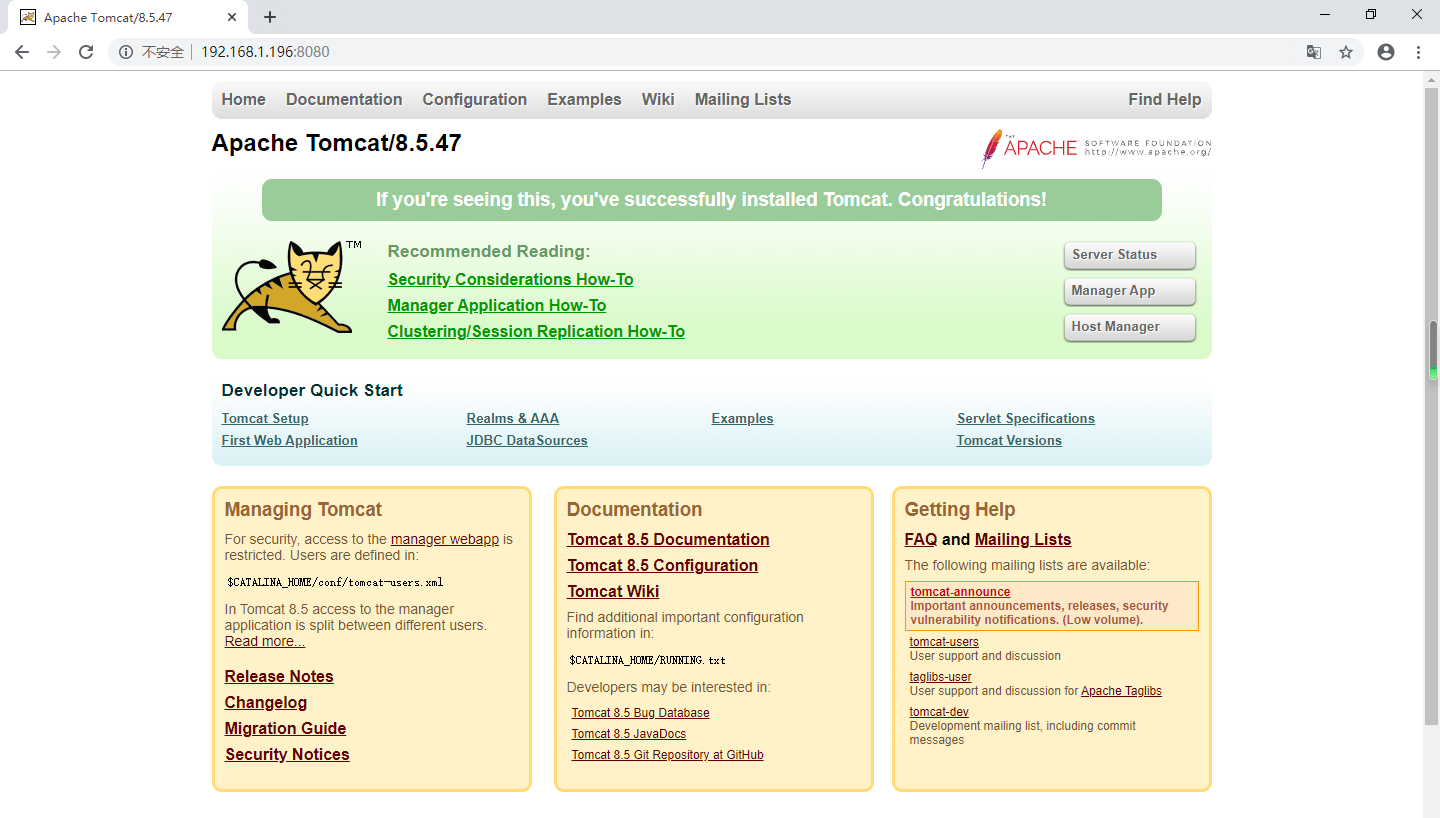This screenshot has height=818, width=1440.
Task: Open Tomcat 8.5 Configuration link
Action: point(663,565)
